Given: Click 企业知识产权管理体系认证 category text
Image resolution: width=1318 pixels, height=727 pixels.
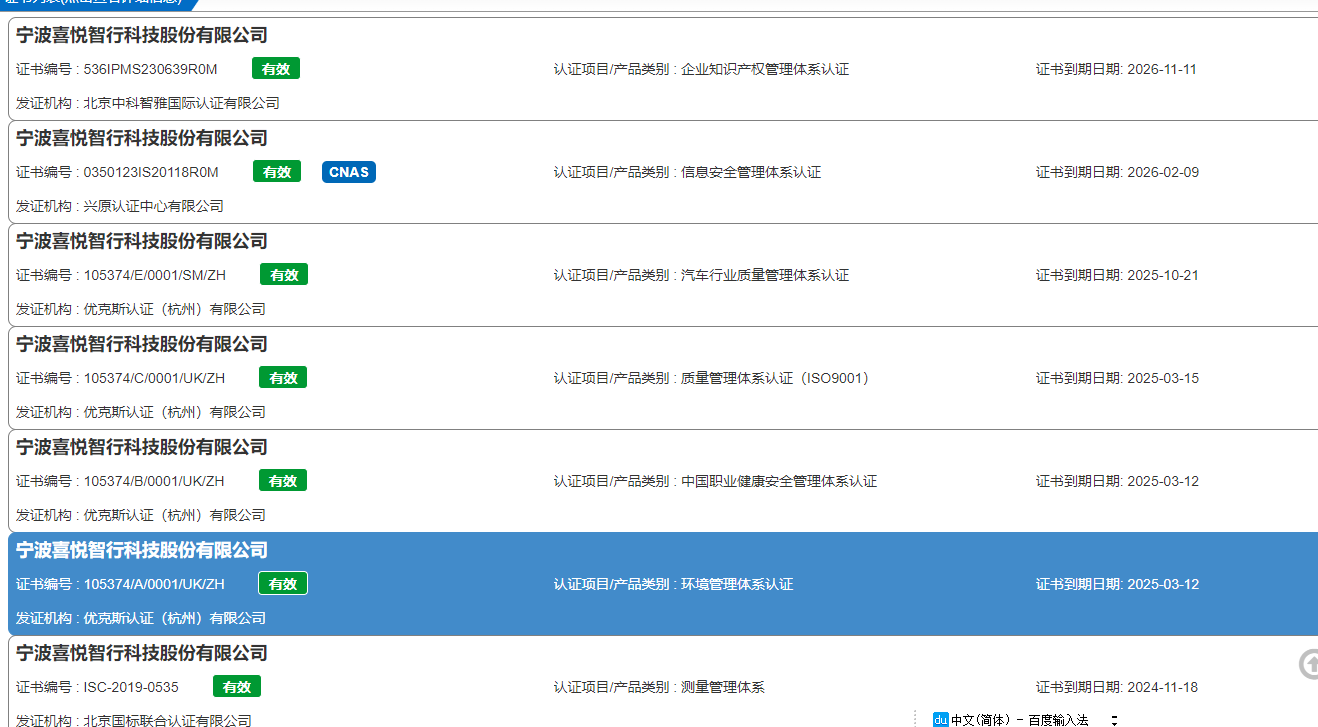Looking at the screenshot, I should point(765,69).
